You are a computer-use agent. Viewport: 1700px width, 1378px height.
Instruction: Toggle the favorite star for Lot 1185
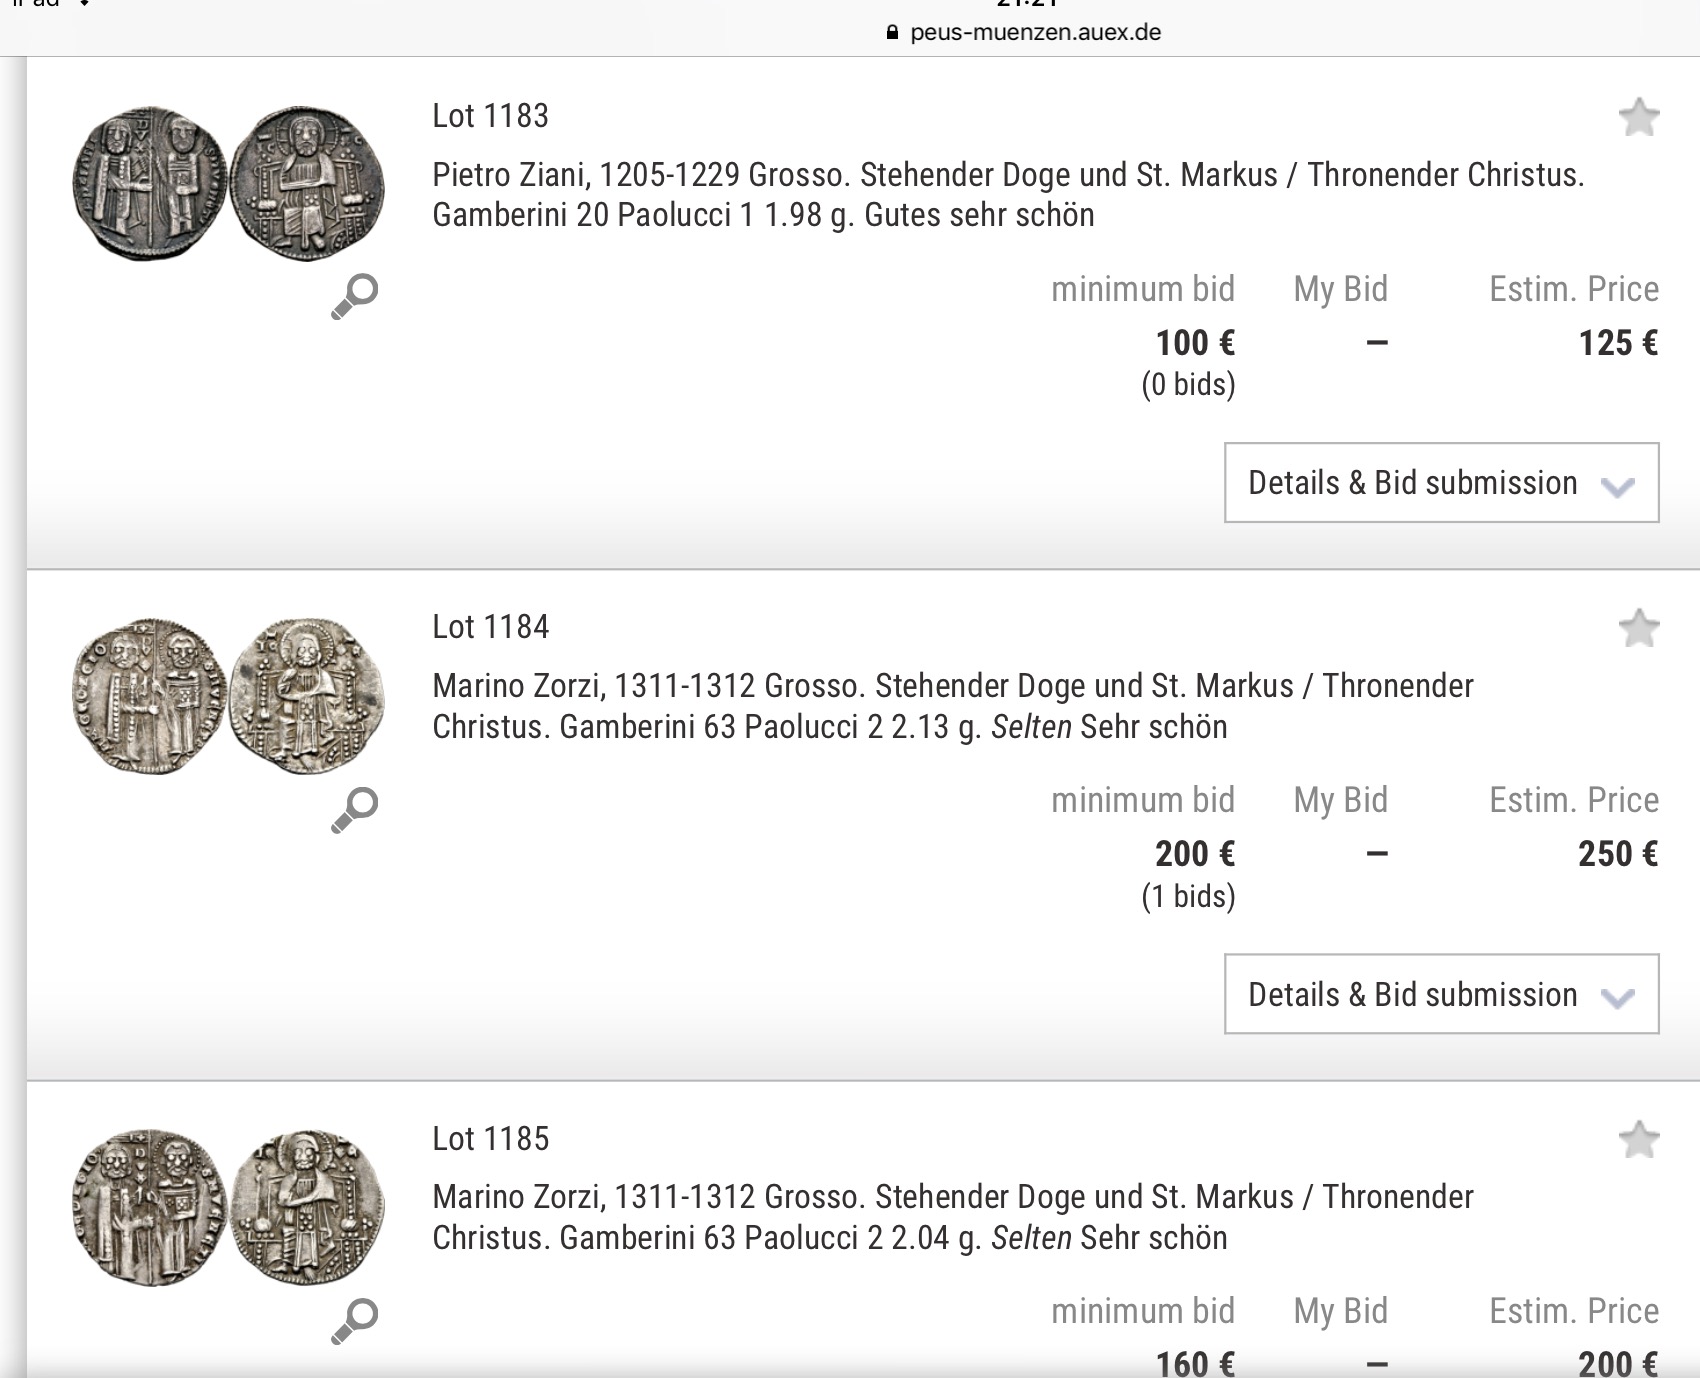click(1639, 1140)
